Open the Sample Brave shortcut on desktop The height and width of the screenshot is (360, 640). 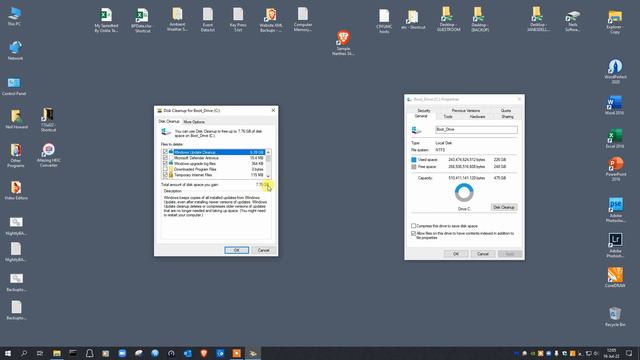pos(343,43)
